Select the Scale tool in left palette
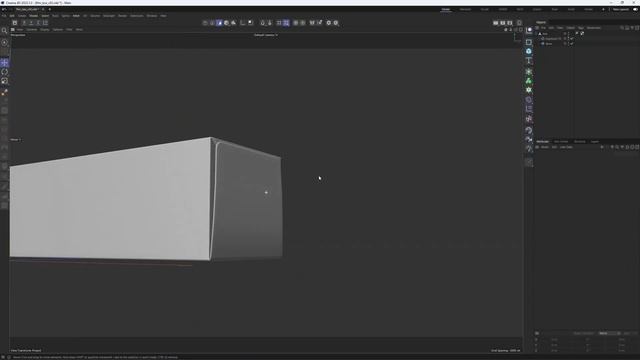640x360 pixels. tap(4, 81)
